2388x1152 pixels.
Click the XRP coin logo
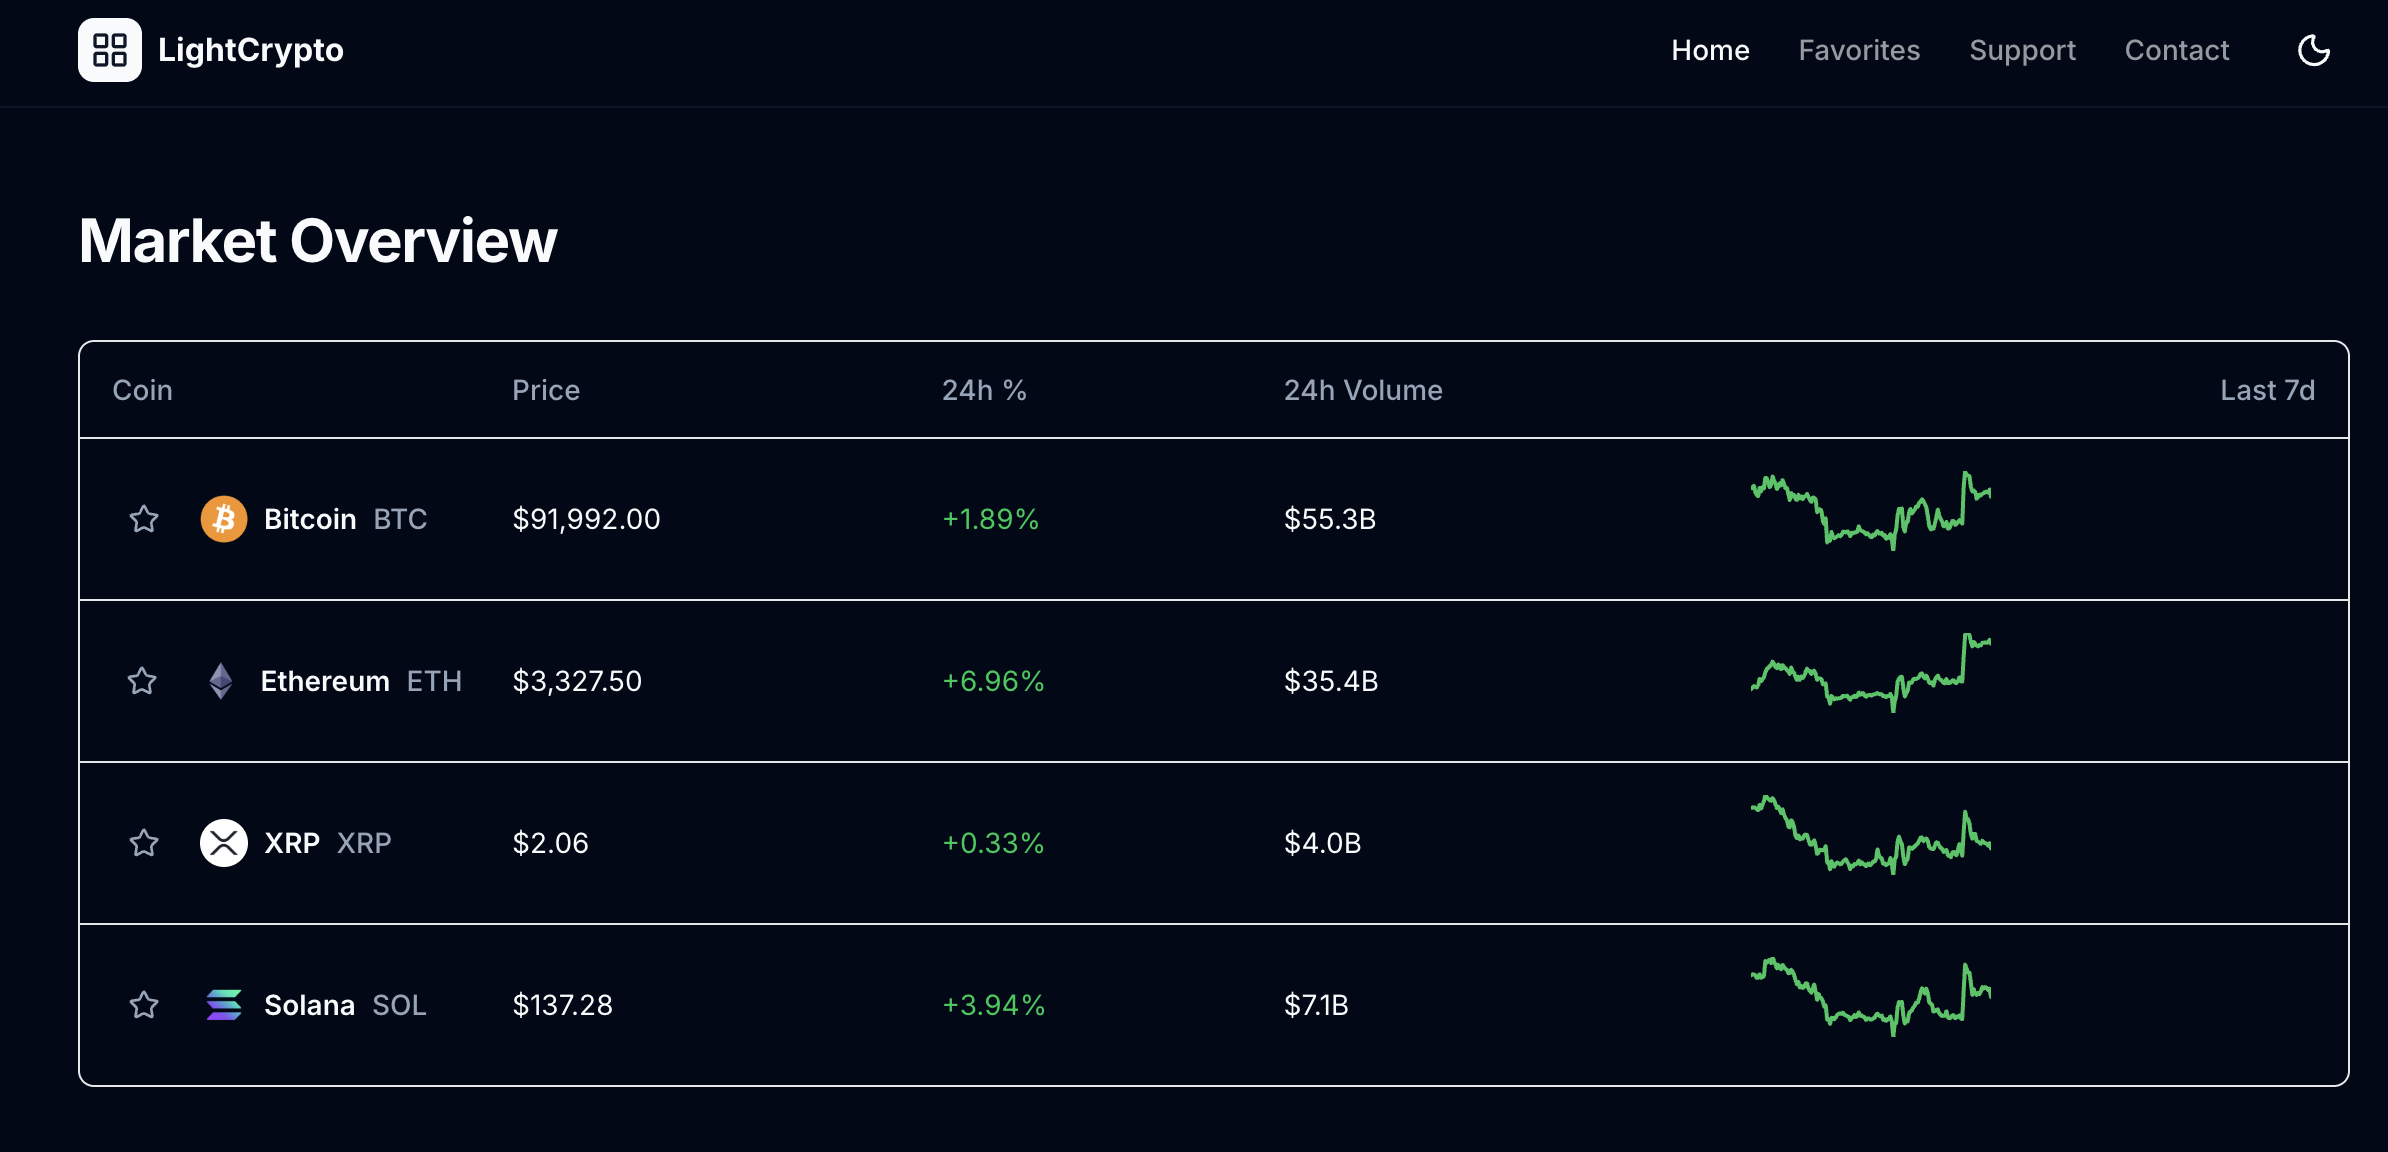(224, 843)
